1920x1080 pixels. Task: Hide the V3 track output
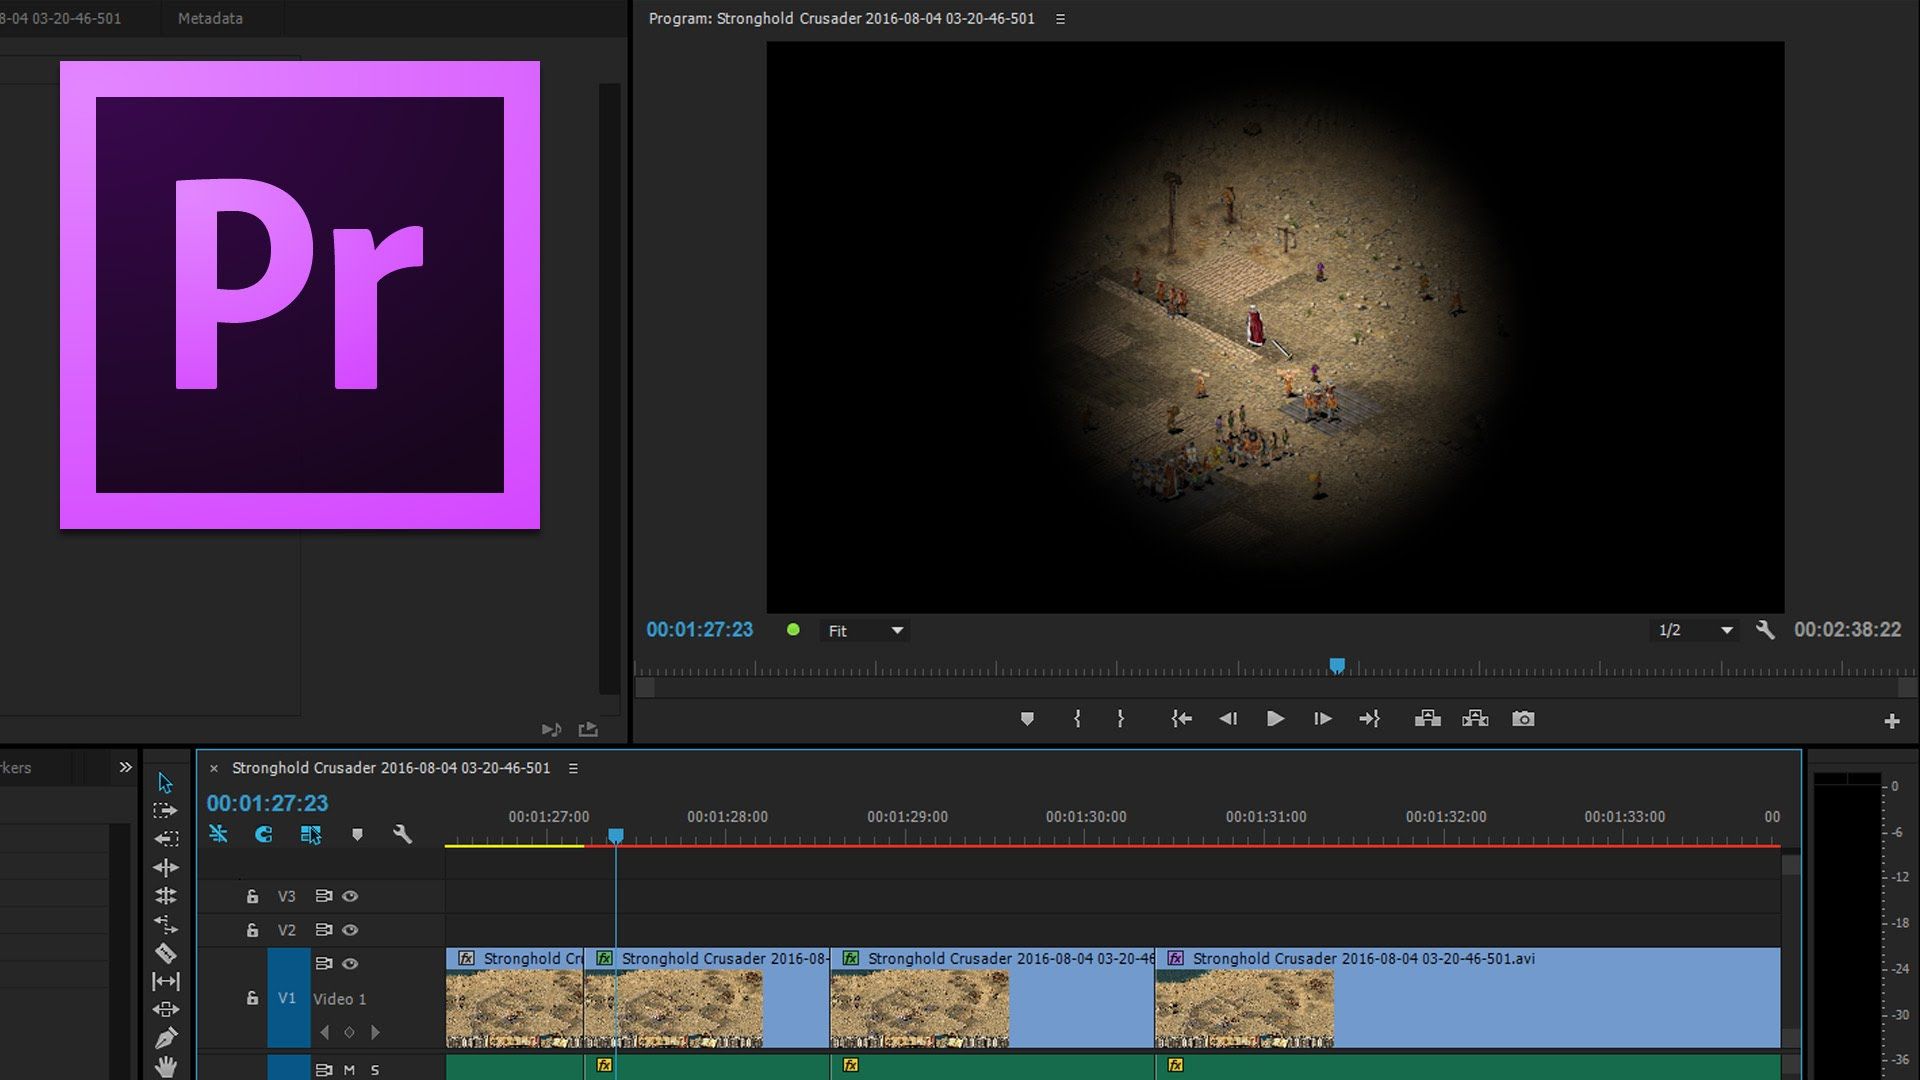point(350,896)
